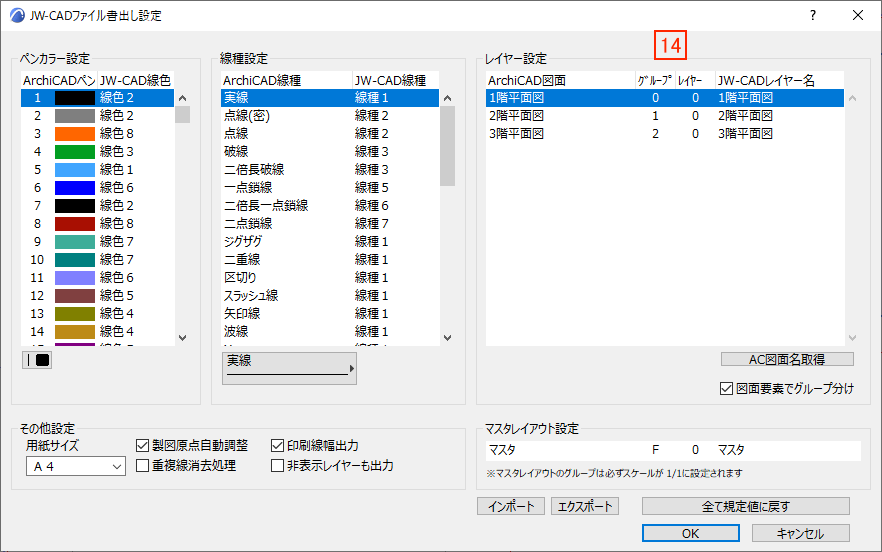
Task: Click the キャンセル button
Action: 800,533
